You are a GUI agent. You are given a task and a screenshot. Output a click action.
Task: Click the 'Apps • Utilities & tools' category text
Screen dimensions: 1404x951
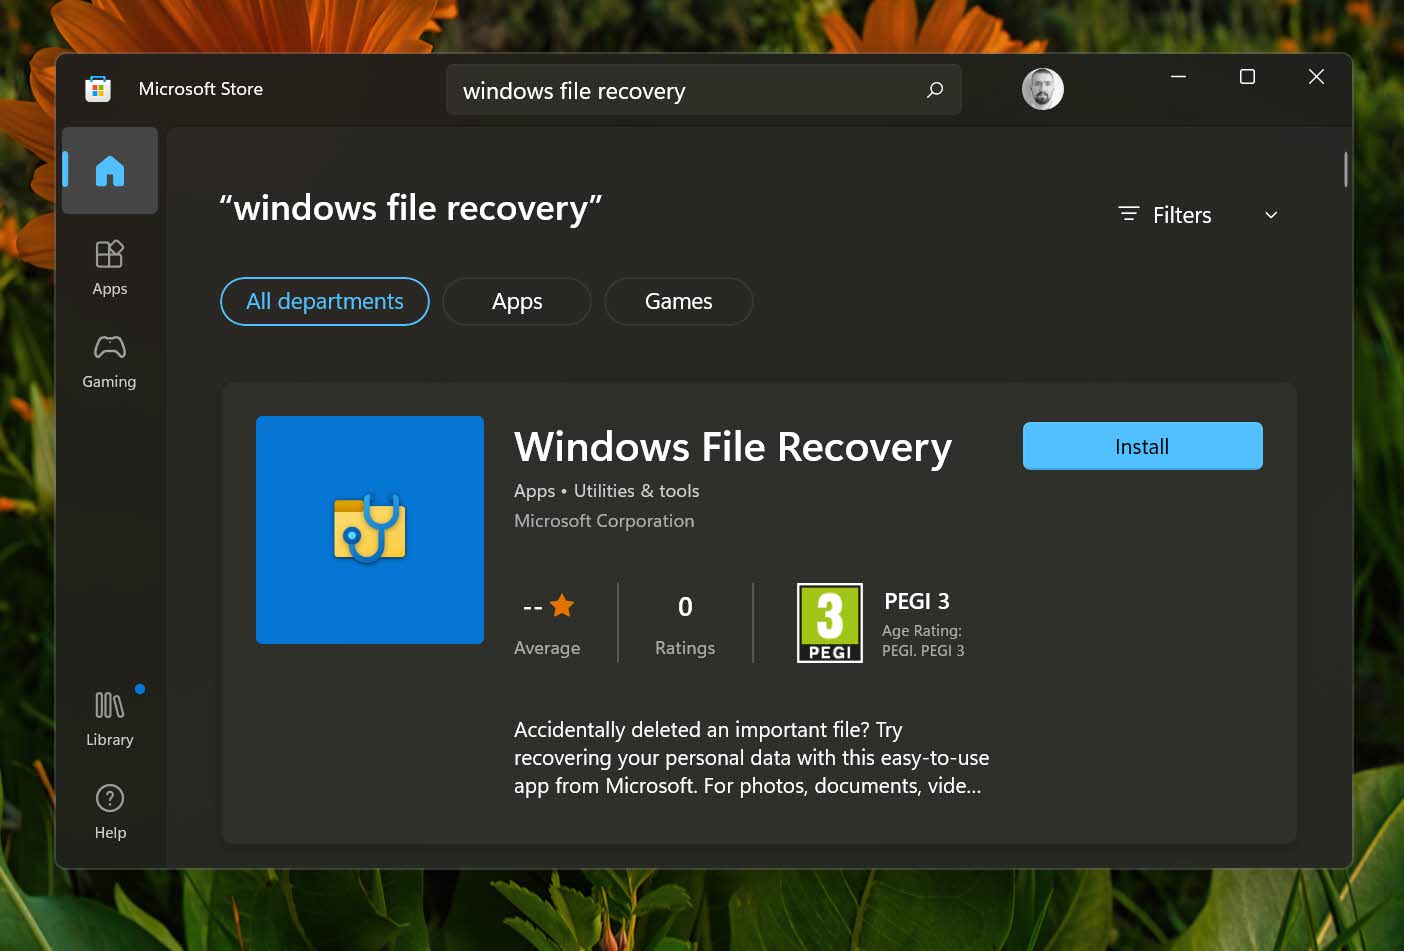coord(607,491)
